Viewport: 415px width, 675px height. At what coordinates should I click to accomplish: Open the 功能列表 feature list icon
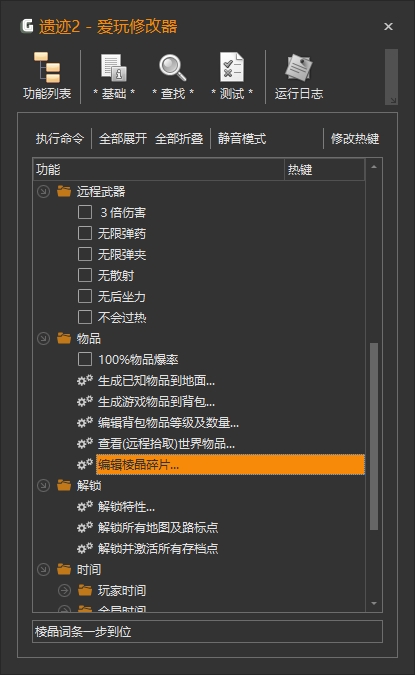point(46,67)
